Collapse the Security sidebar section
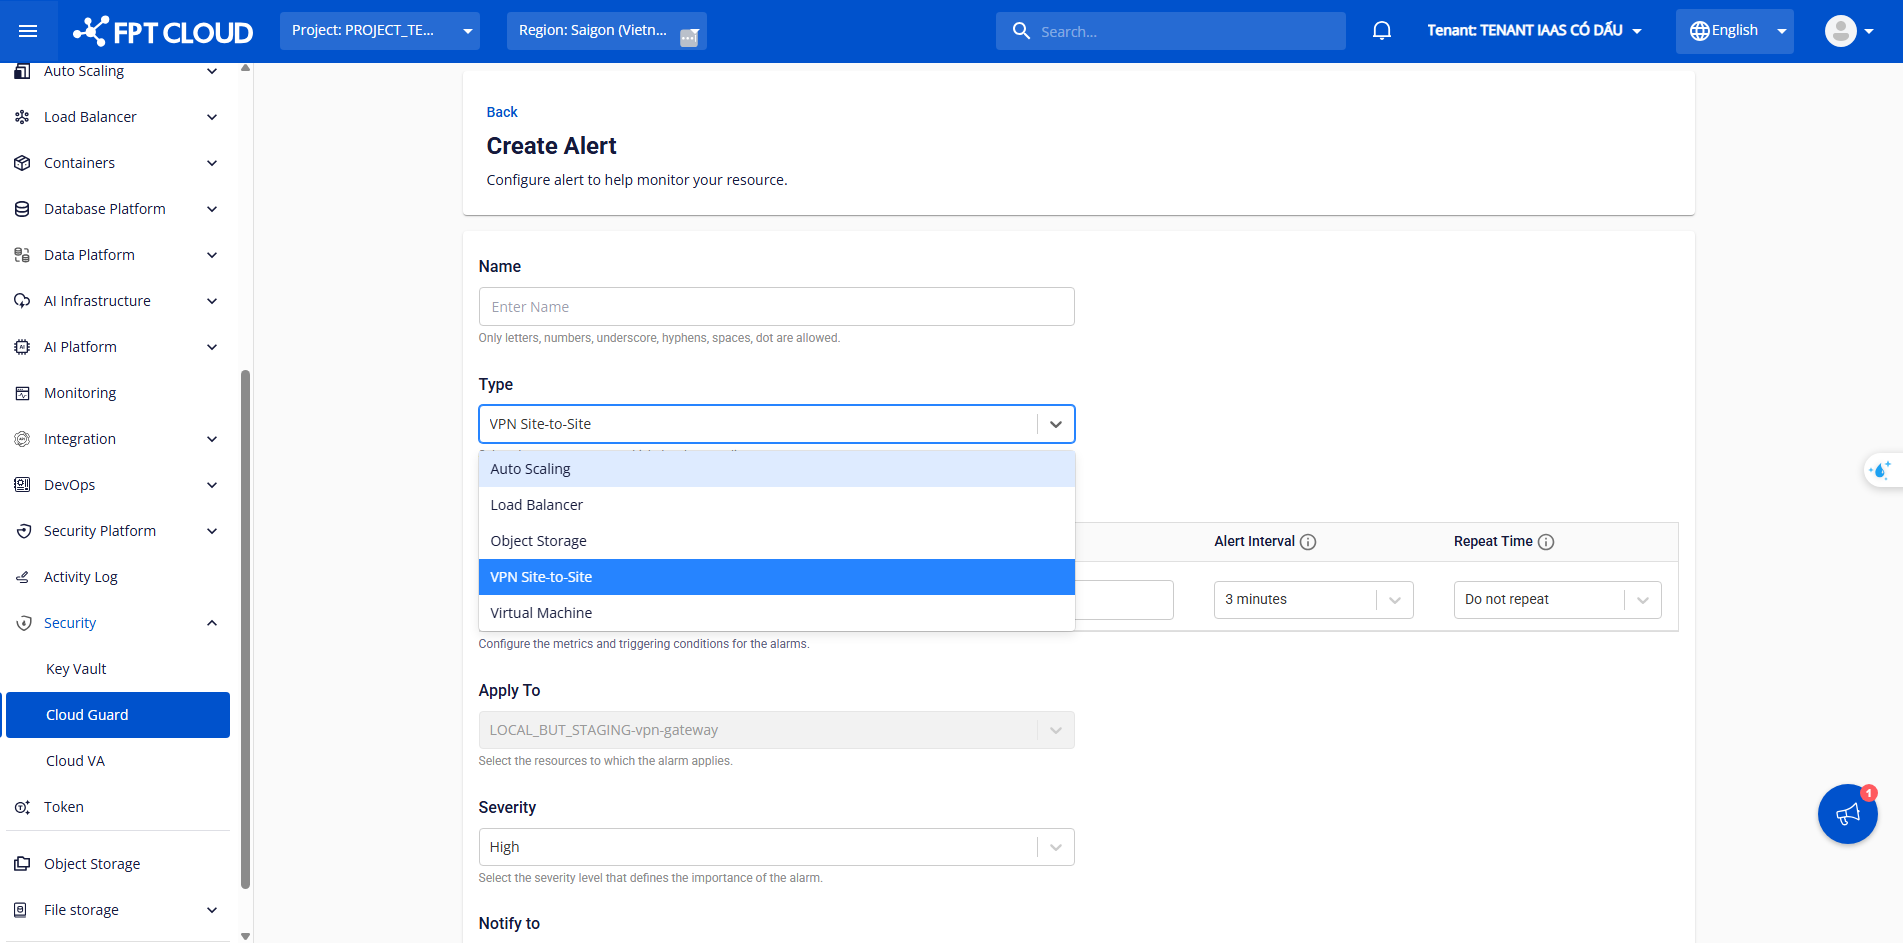The width and height of the screenshot is (1903, 943). [x=211, y=623]
